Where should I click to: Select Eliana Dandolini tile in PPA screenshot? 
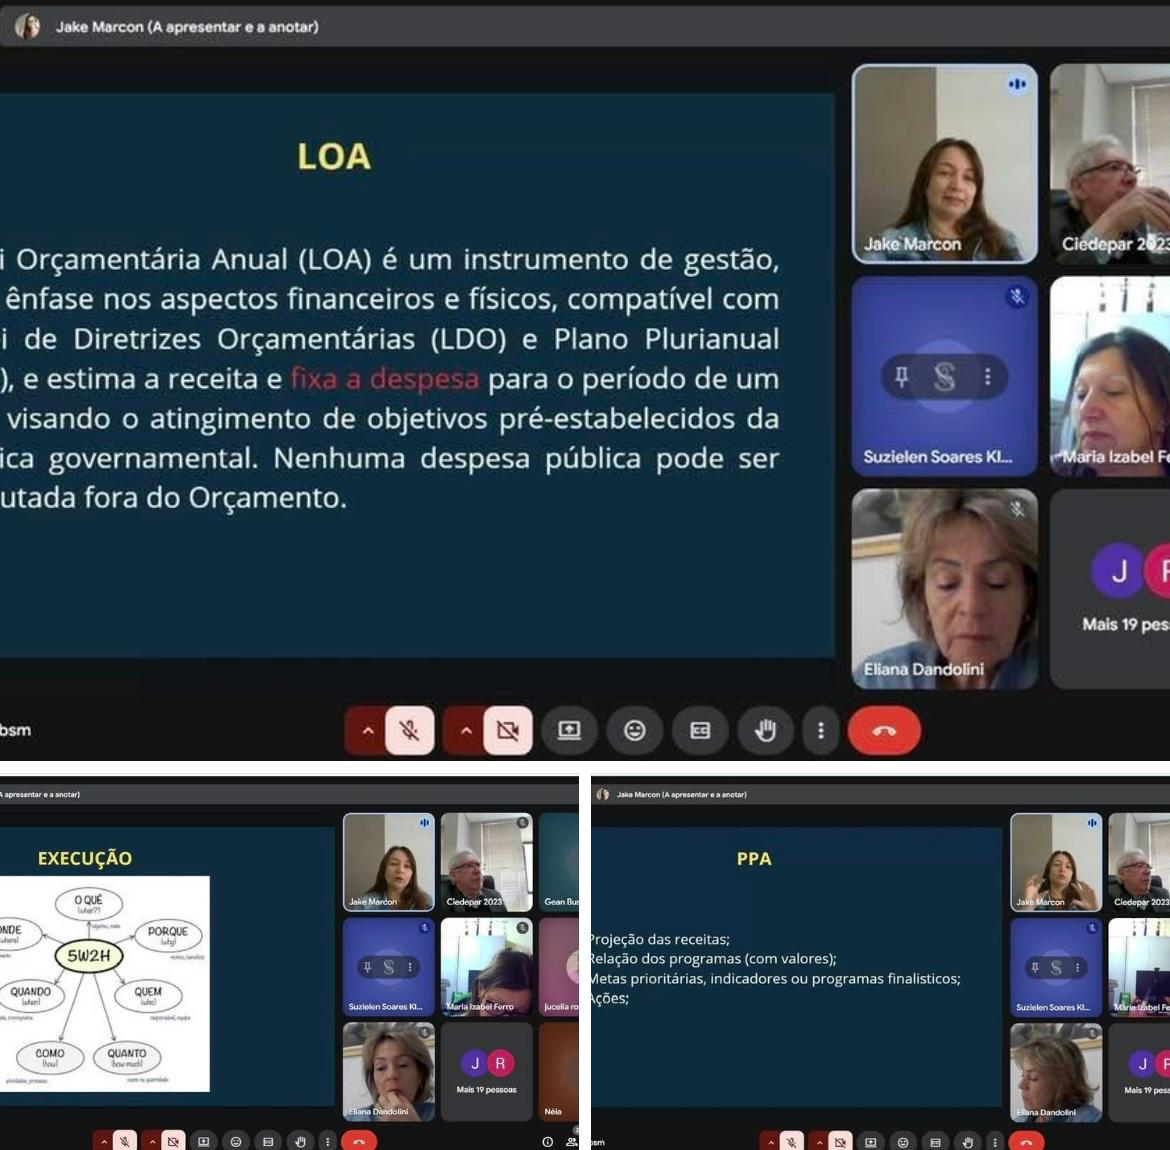pos(1056,1072)
